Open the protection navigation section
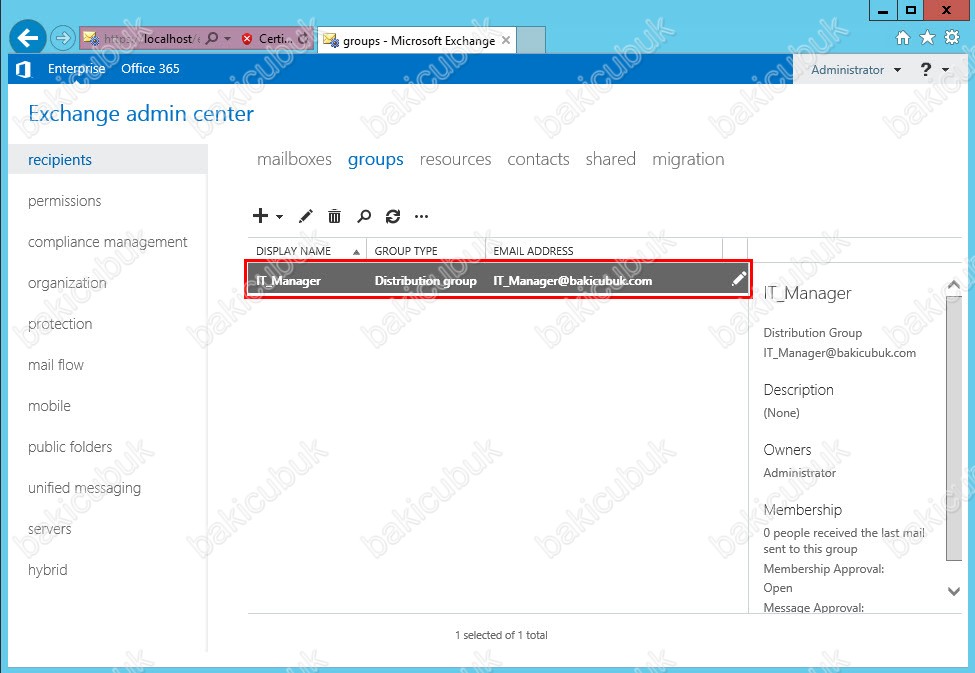Viewport: 975px width, 673px height. (x=60, y=324)
